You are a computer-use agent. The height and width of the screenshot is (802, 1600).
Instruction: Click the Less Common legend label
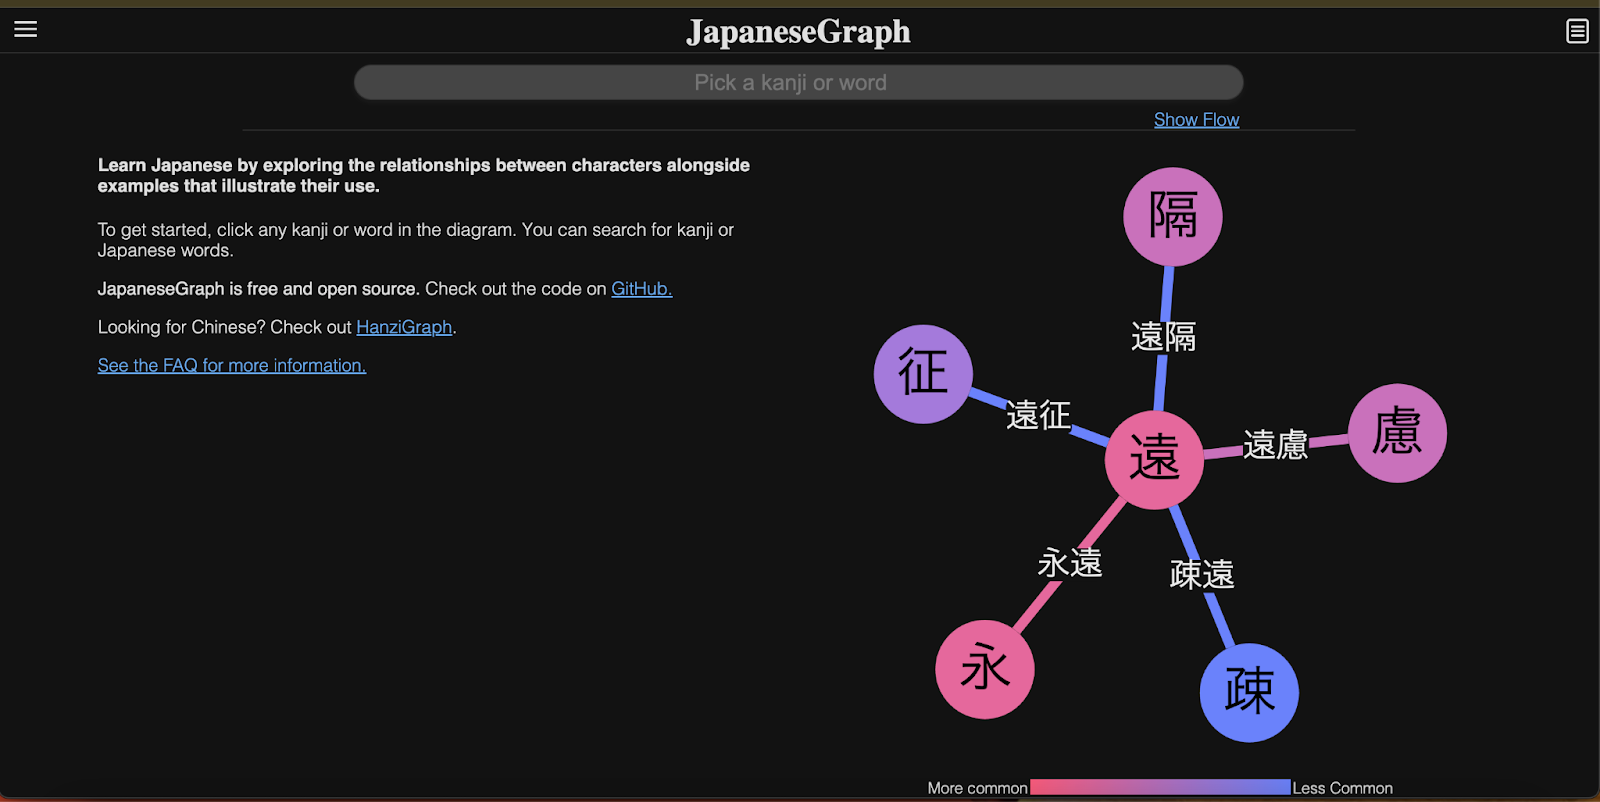[x=1342, y=788]
